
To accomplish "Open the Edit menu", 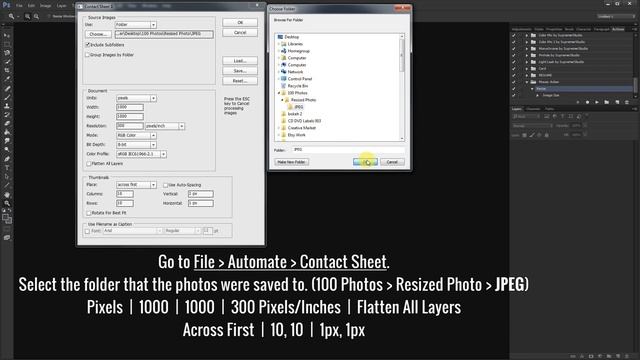I will coord(31,6).
